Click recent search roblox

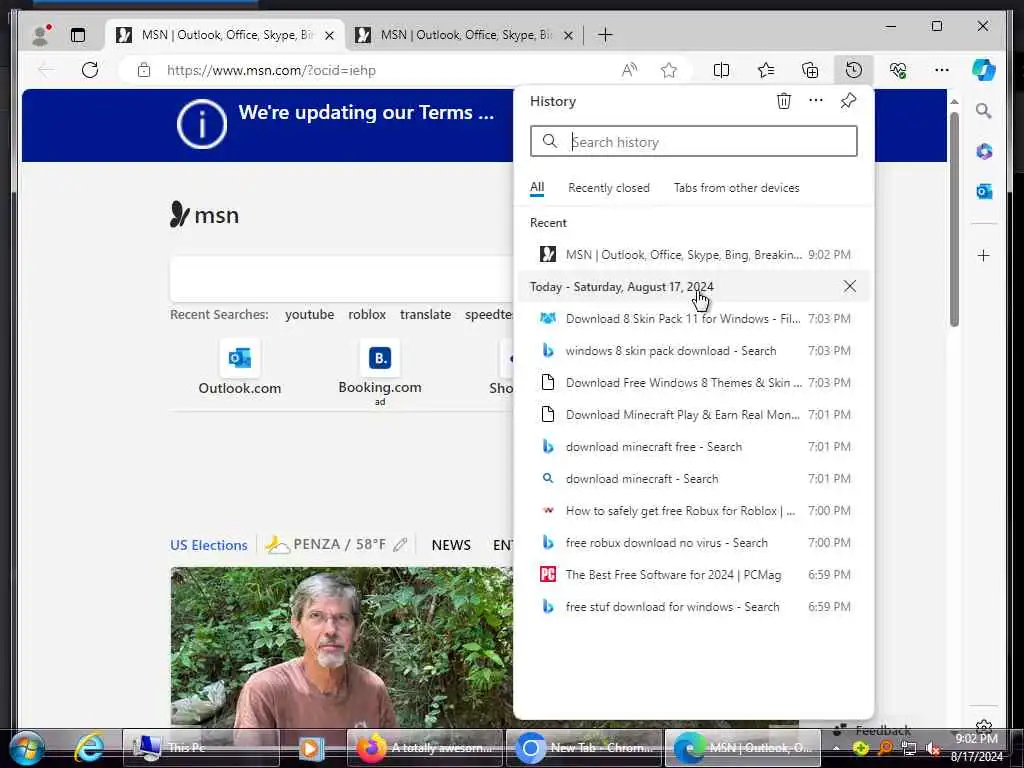pyautogui.click(x=367, y=314)
